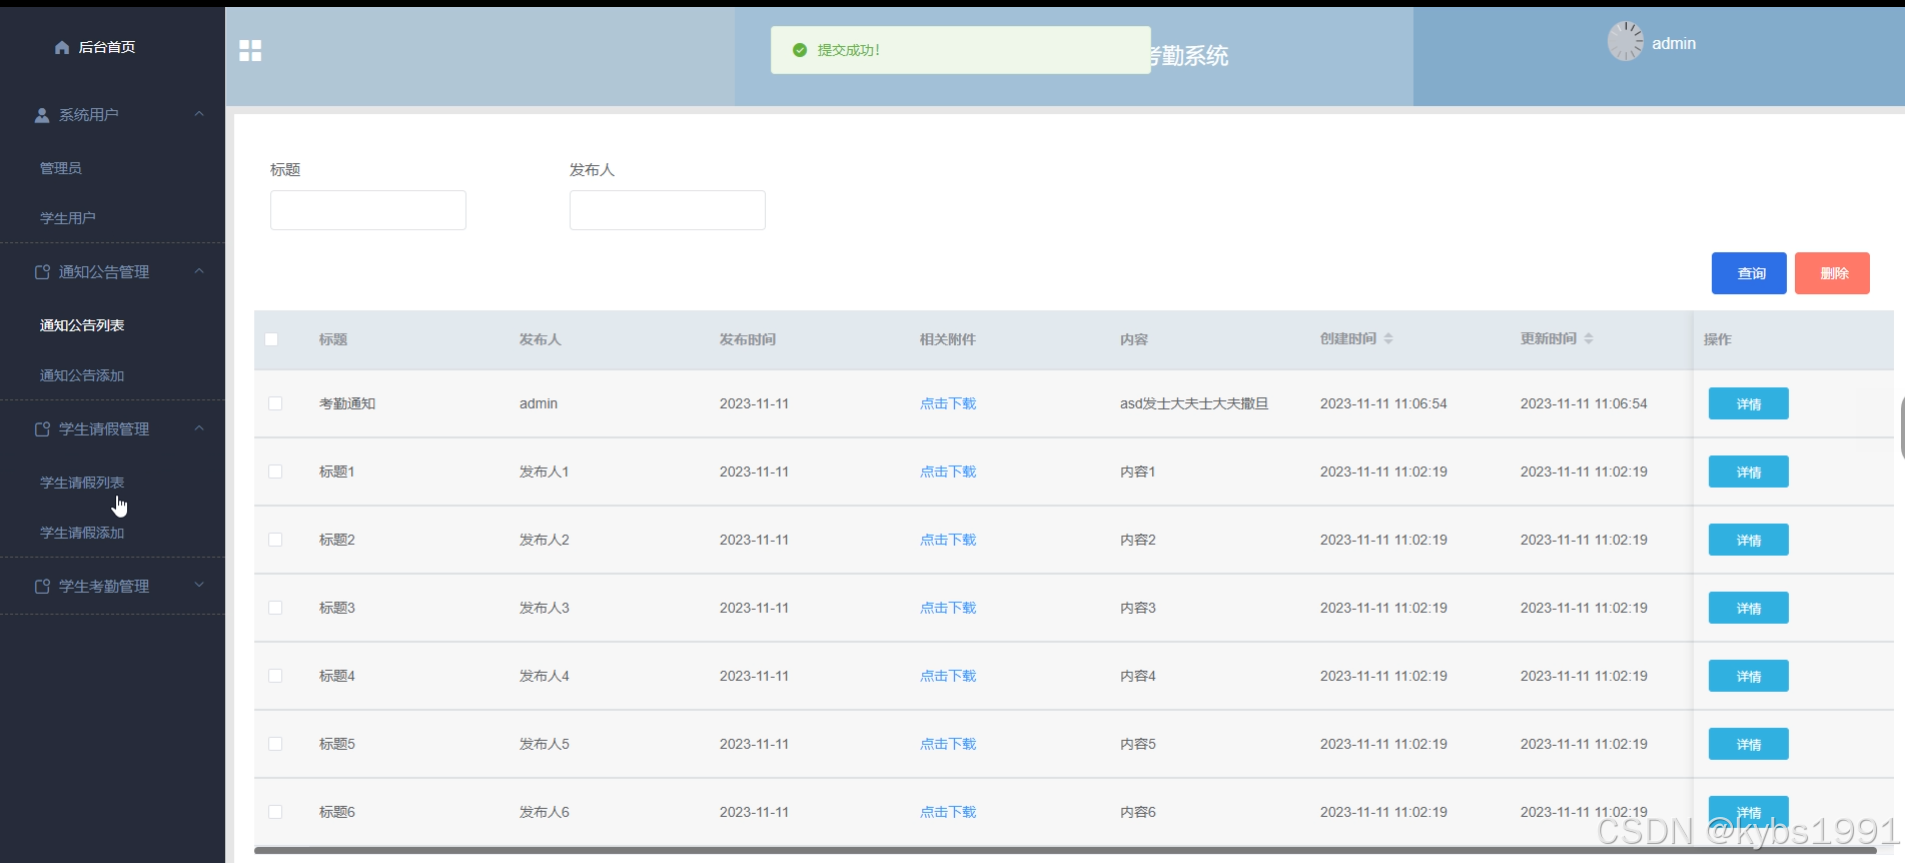
Task: Open 详情 for row 标题4
Action: (x=1748, y=676)
